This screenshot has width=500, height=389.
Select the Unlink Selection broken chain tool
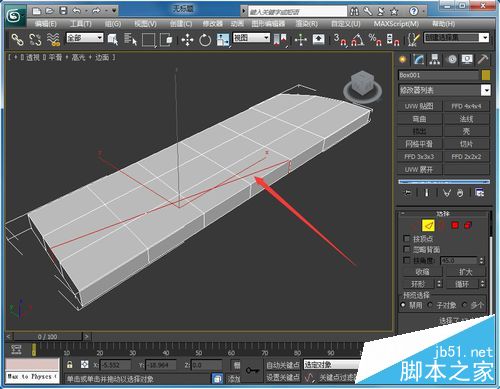coord(35,40)
